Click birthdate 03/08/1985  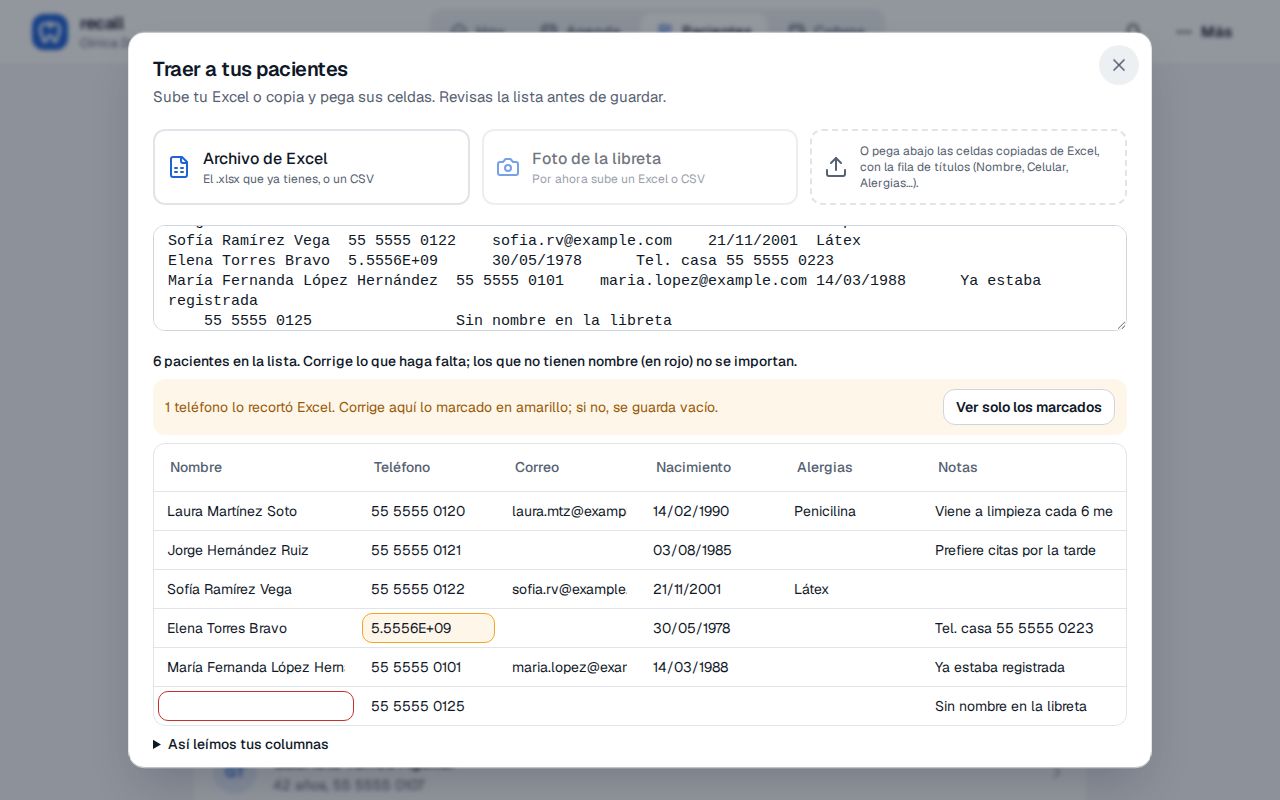point(710,550)
